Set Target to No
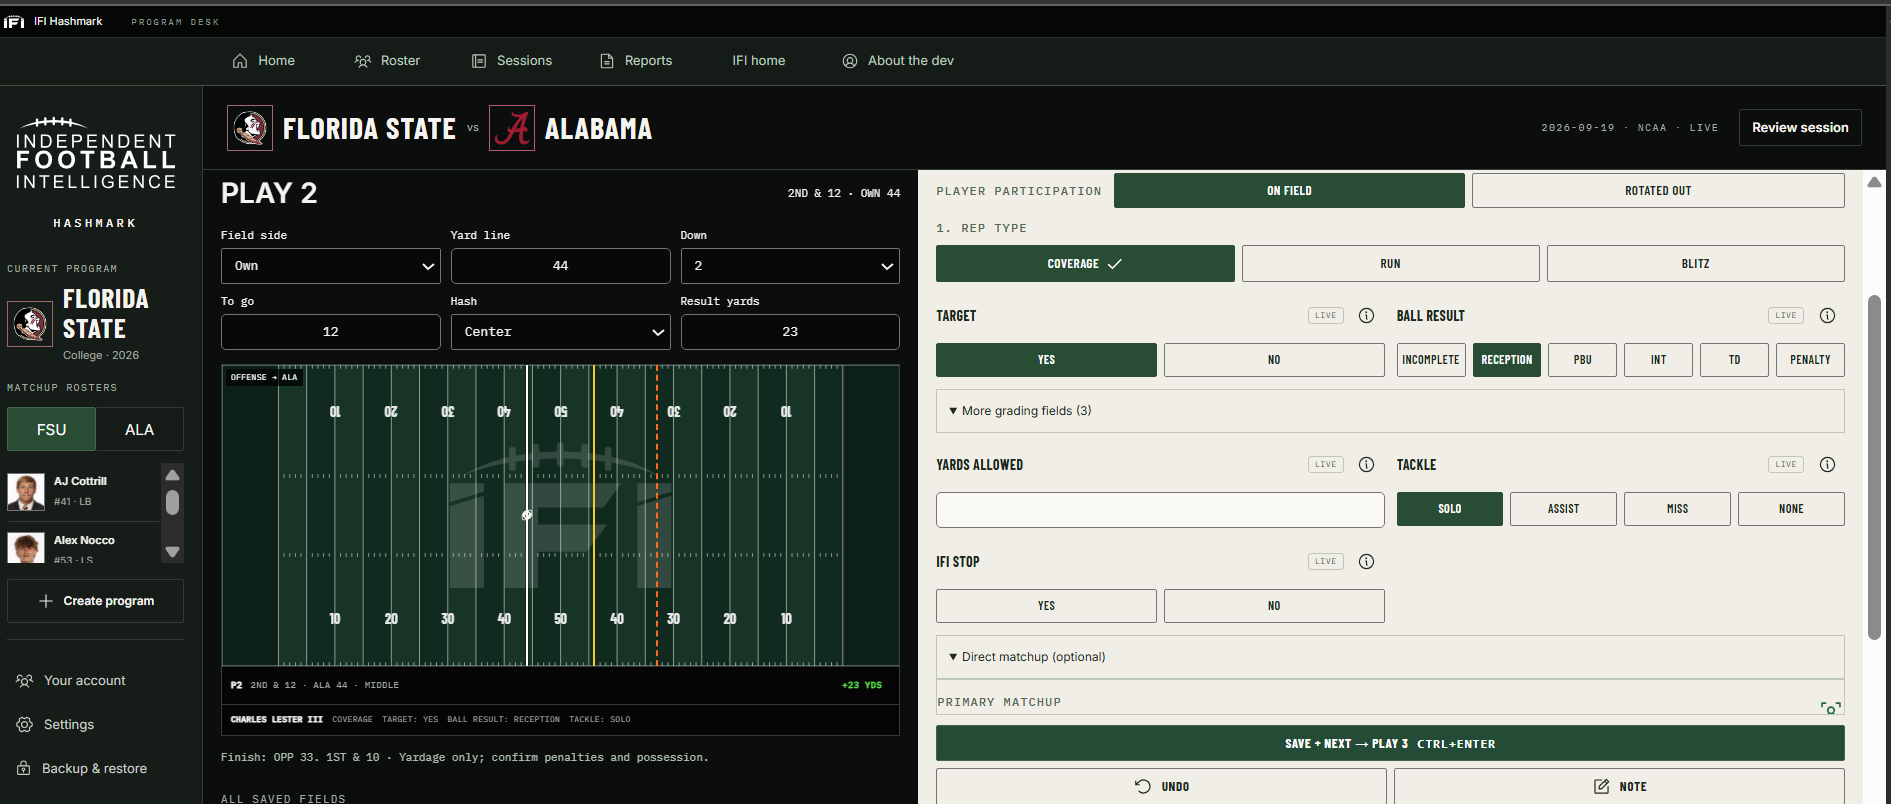1891x804 pixels. pos(1274,360)
